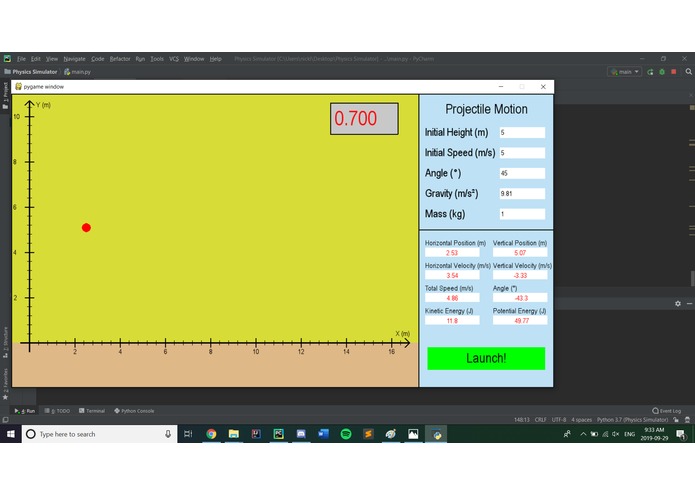
Task: Open the Tools menu
Action: tap(157, 58)
